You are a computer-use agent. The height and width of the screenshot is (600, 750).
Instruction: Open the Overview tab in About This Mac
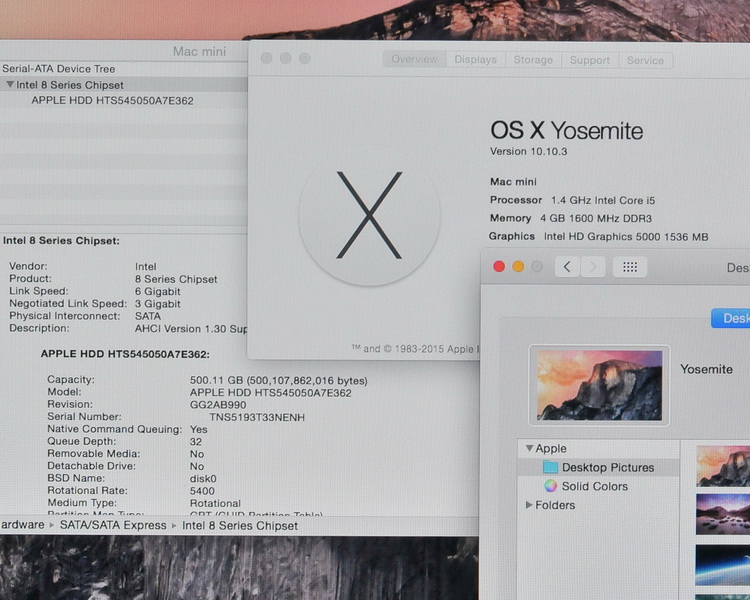pos(415,59)
